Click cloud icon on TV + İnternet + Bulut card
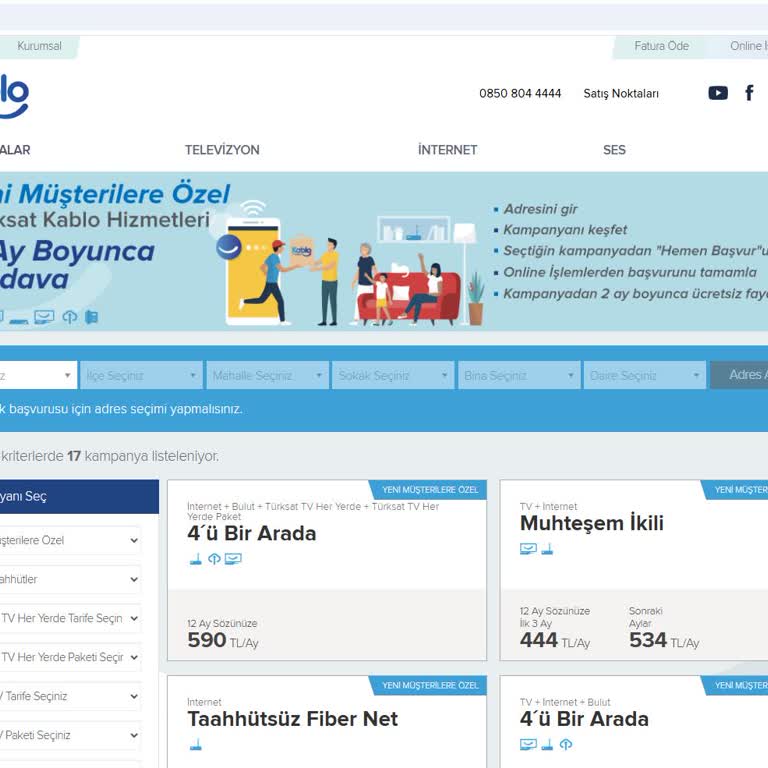The width and height of the screenshot is (768, 768). (x=566, y=745)
